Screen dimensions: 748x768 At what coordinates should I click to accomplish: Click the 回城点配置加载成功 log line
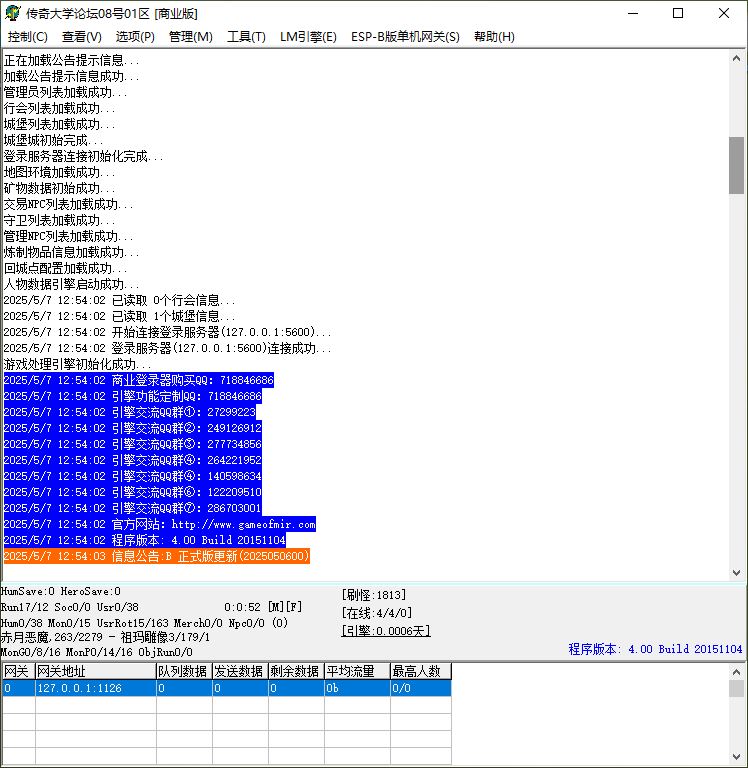click(x=66, y=268)
